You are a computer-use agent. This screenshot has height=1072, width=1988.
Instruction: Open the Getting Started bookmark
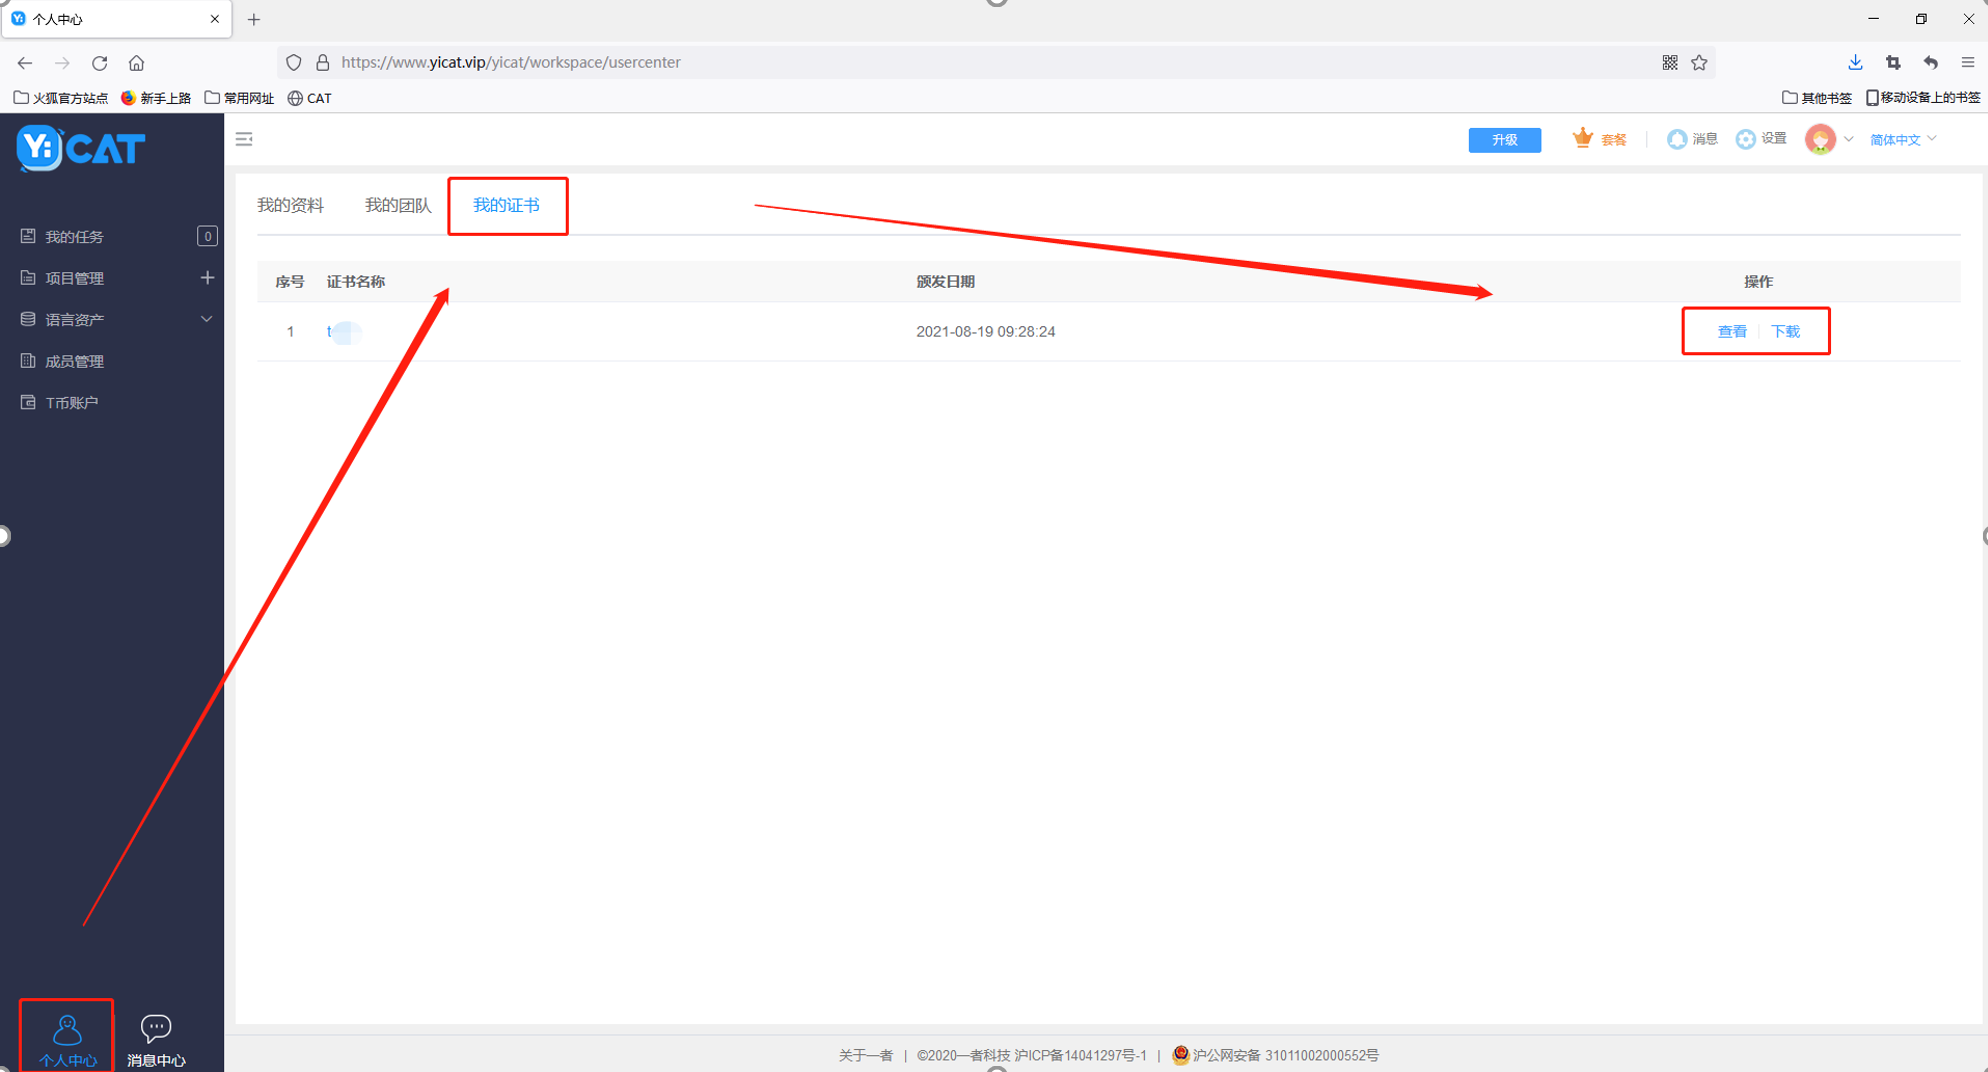[x=156, y=98]
